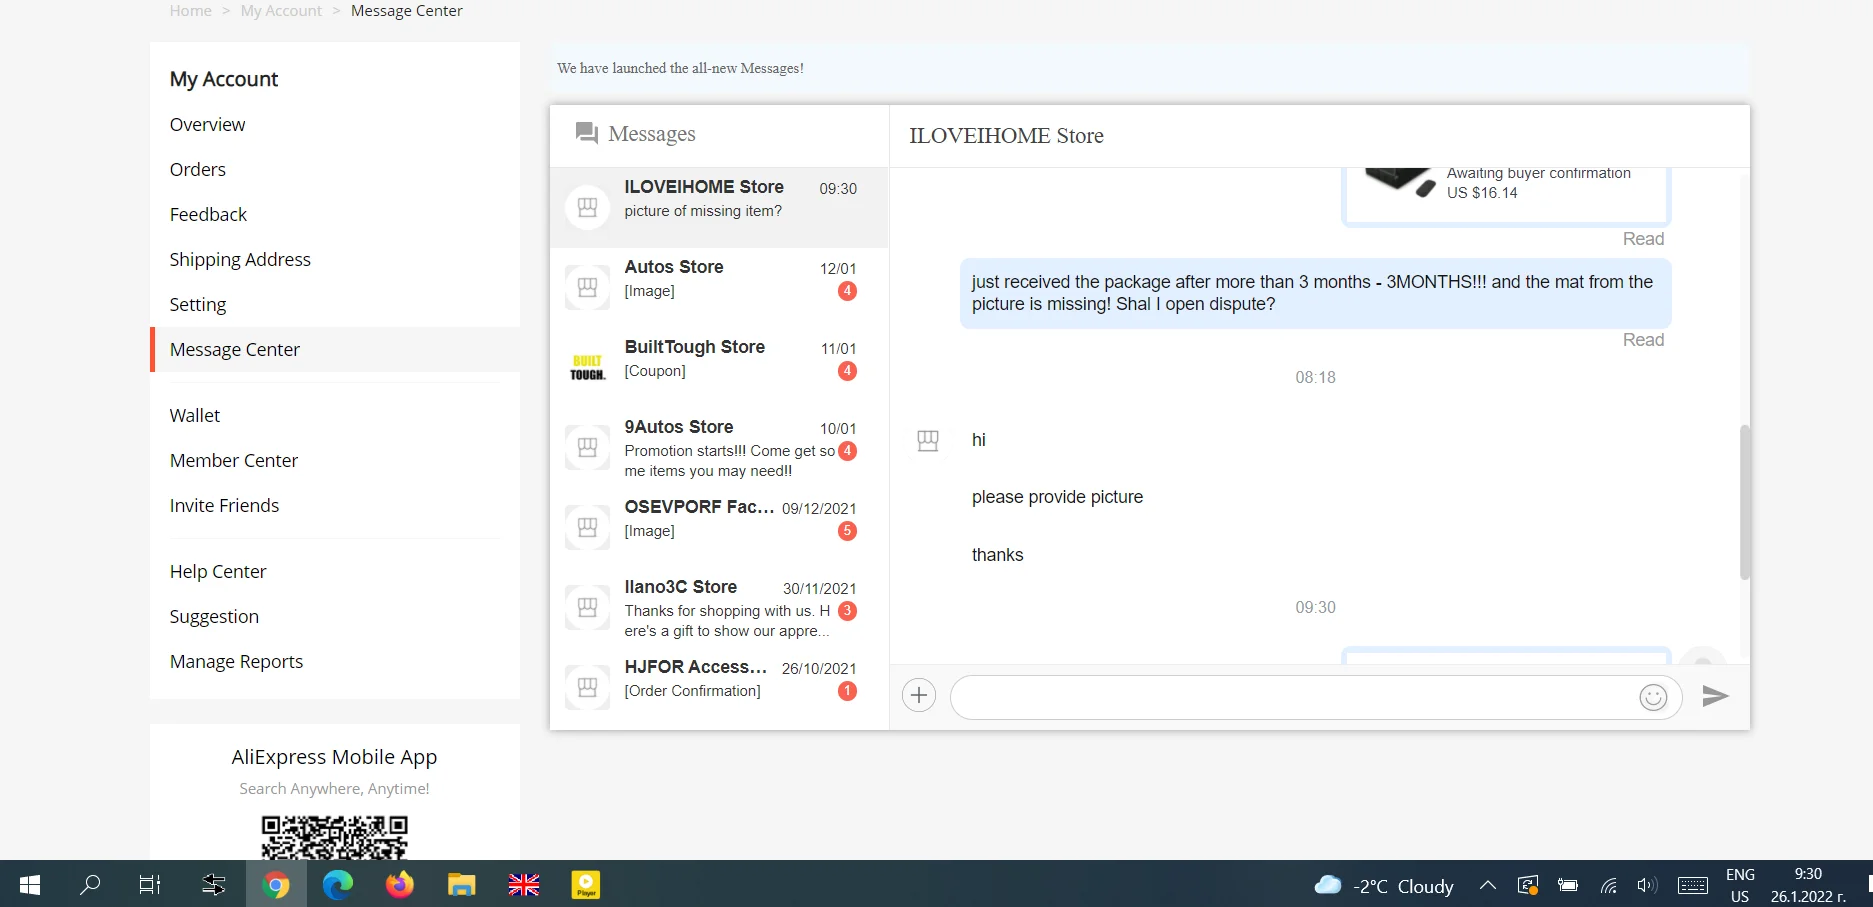This screenshot has width=1873, height=907.
Task: Open Setting in account menu
Action: pos(198,304)
